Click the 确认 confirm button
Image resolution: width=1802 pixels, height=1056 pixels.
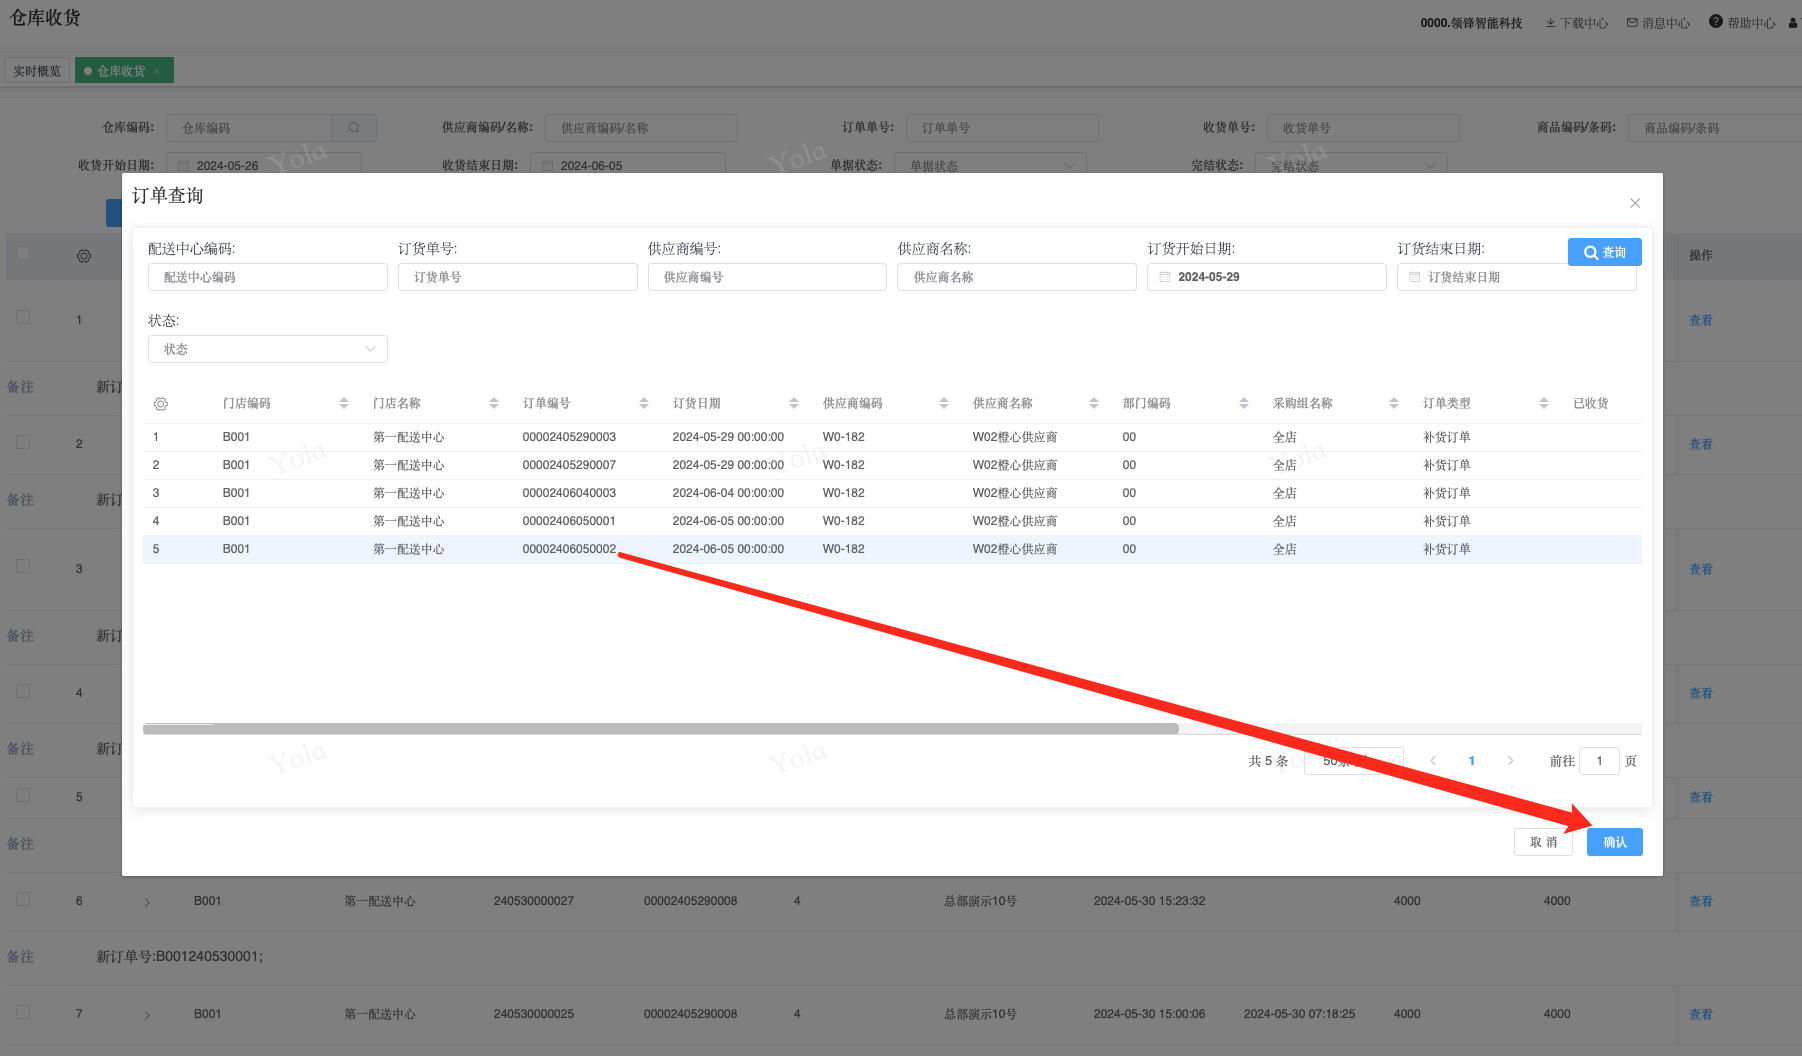point(1614,842)
